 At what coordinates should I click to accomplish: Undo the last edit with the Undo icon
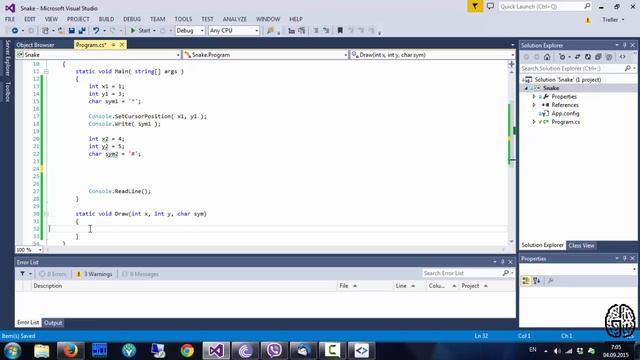[96, 31]
